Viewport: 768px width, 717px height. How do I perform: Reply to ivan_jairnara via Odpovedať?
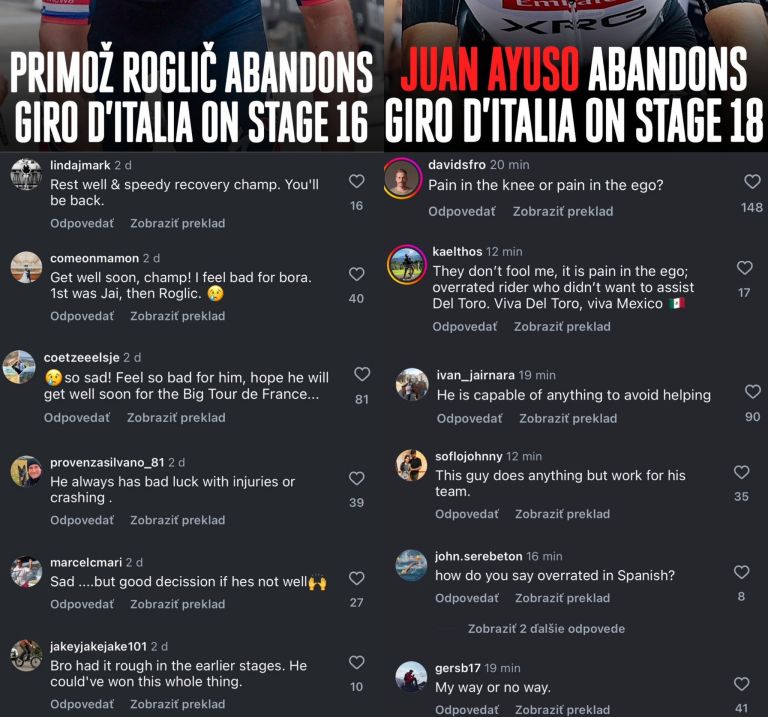(x=469, y=419)
